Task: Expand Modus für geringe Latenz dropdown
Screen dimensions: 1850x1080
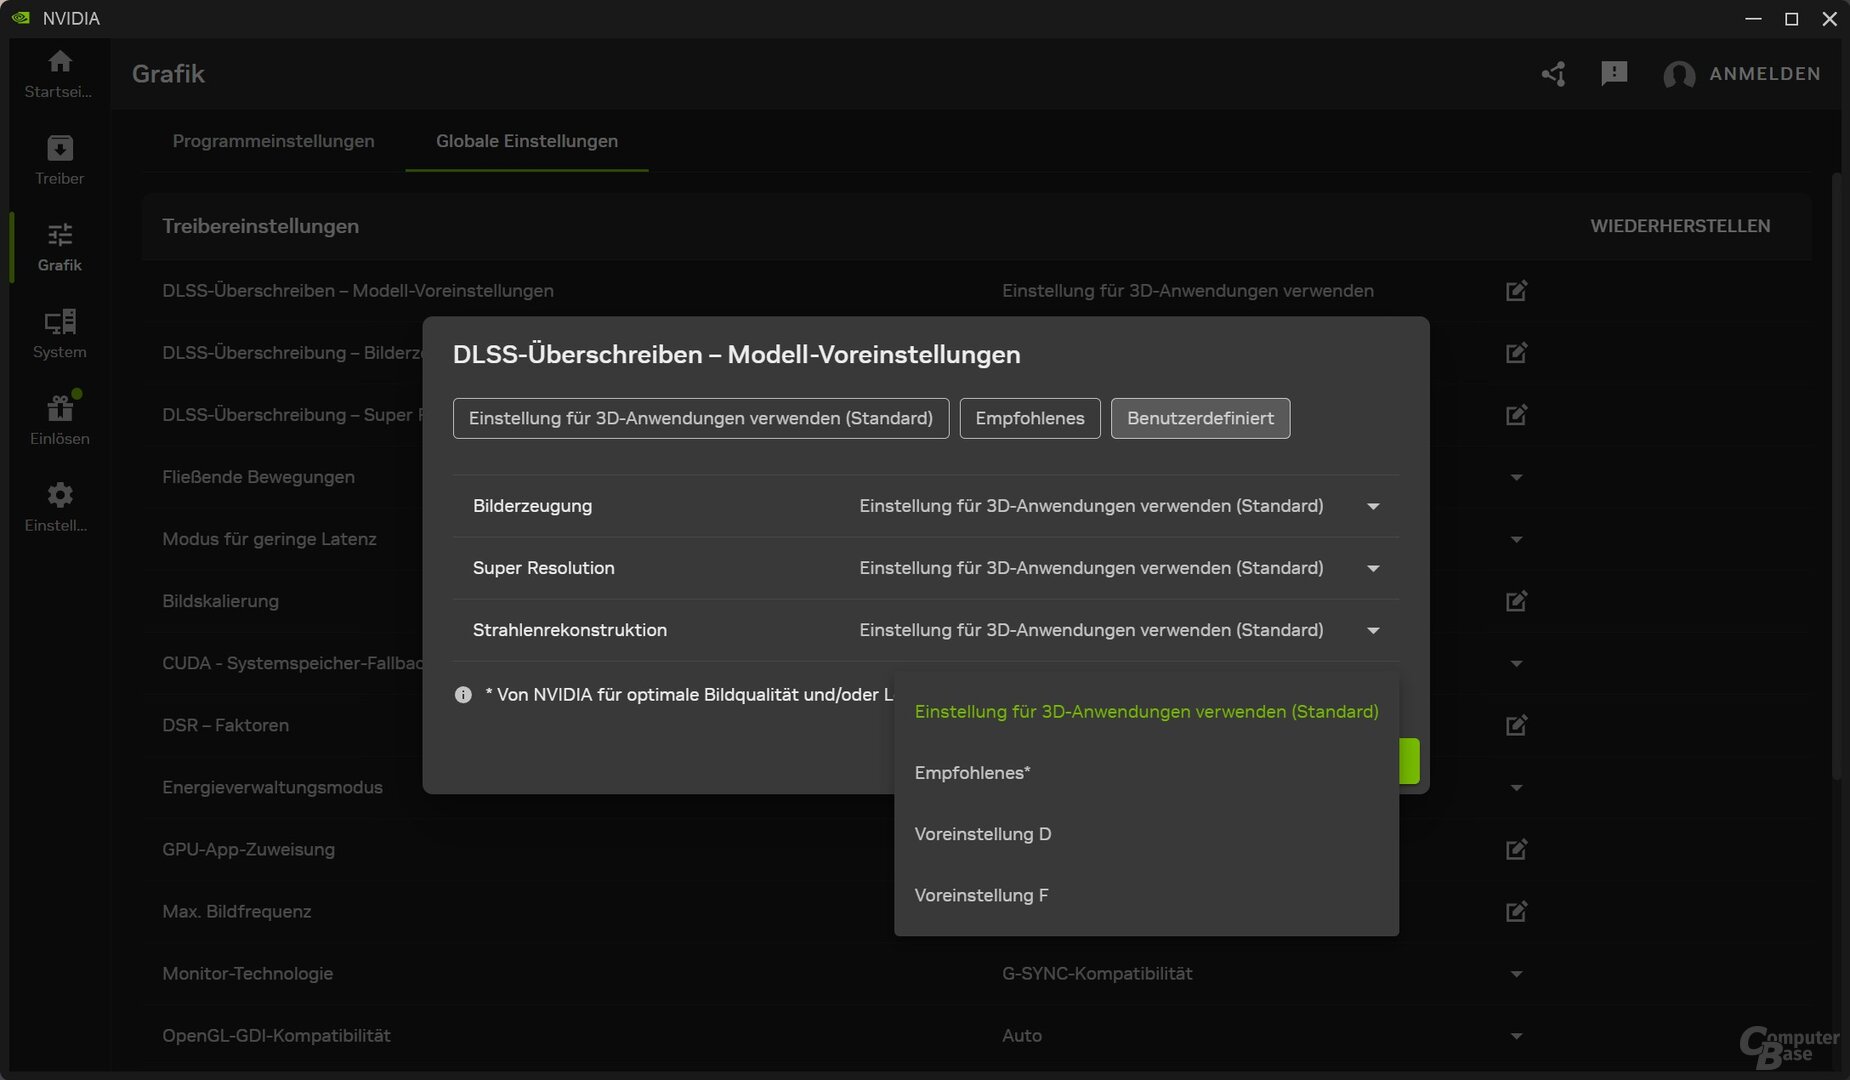Action: [x=1516, y=540]
